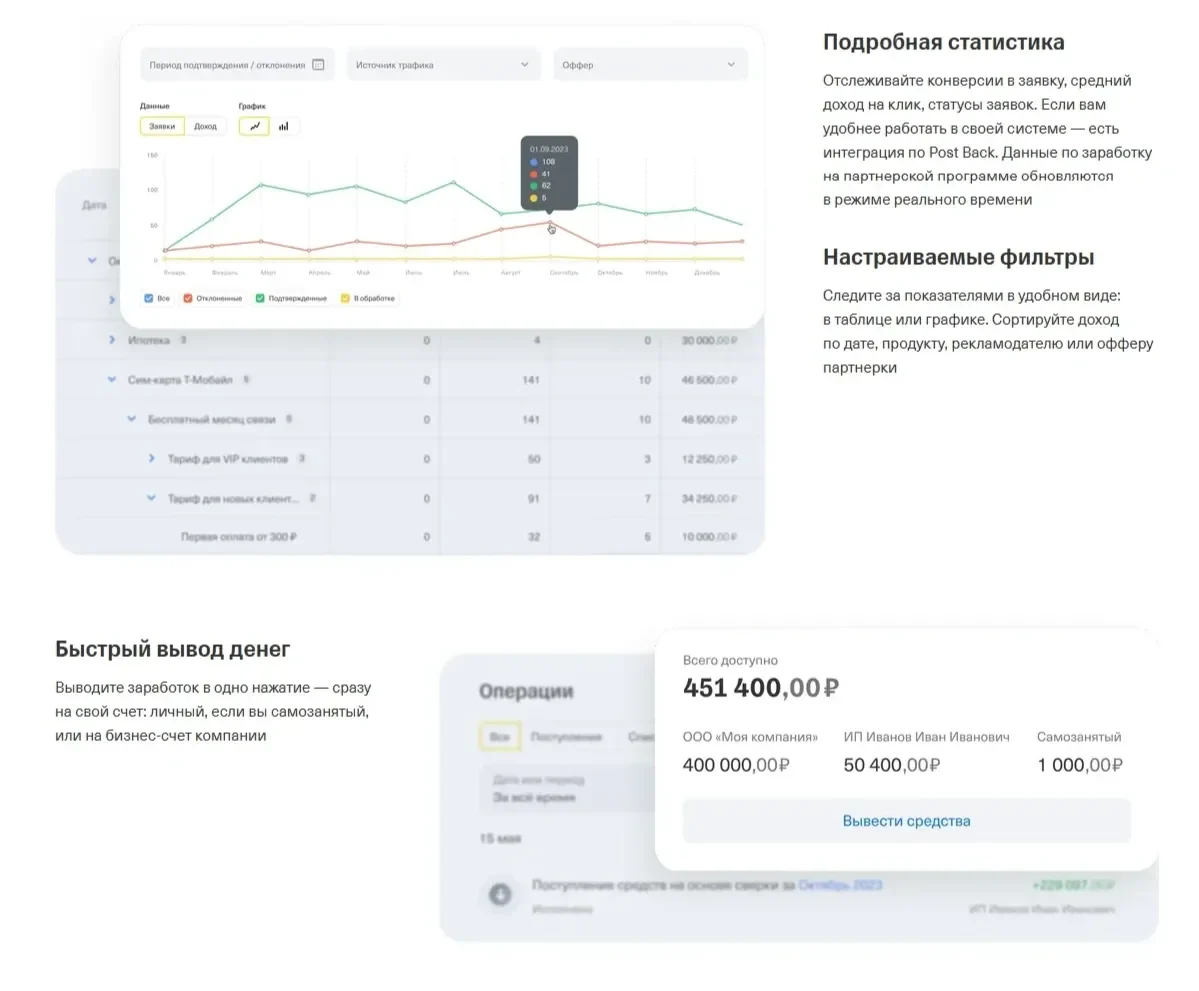1199x991 pixels.
Task: Select the Доход data tab
Action: tap(205, 126)
